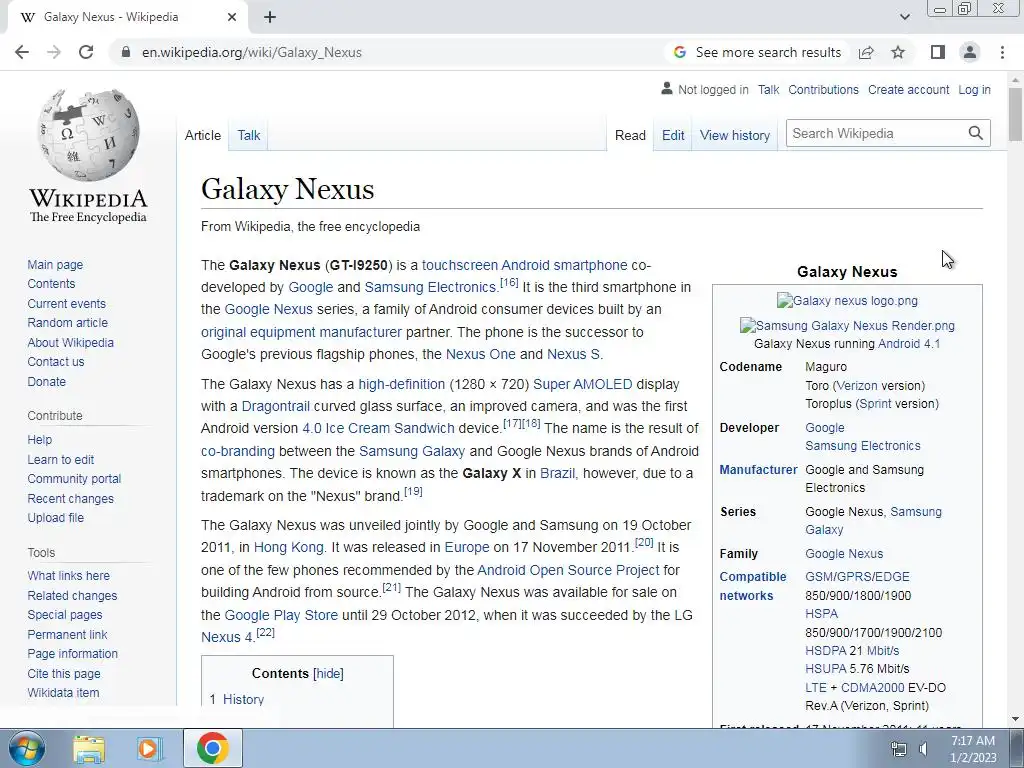Open the Contributions link
Screen dimensions: 1024x768
coord(823,89)
